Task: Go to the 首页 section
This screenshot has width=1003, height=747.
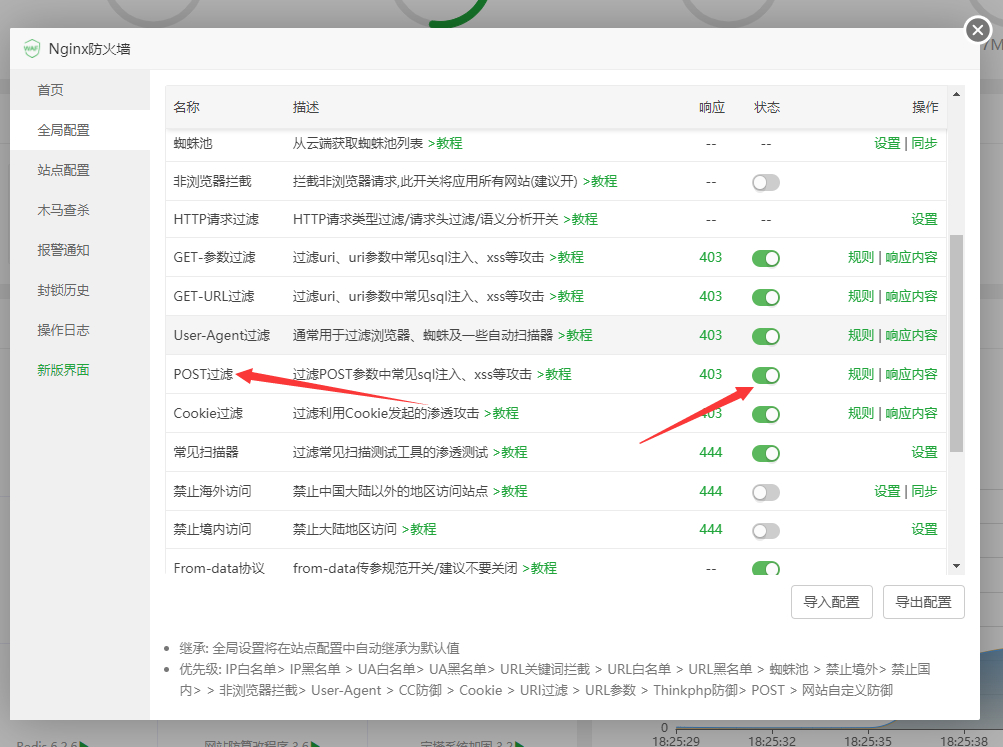Action: pos(52,89)
